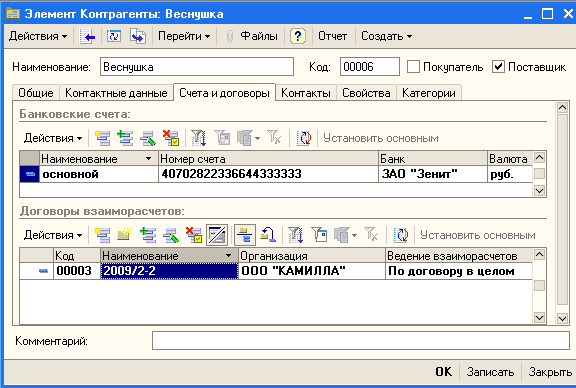The height and width of the screenshot is (388, 576).
Task: Switch to Общие tab
Action: [36, 93]
